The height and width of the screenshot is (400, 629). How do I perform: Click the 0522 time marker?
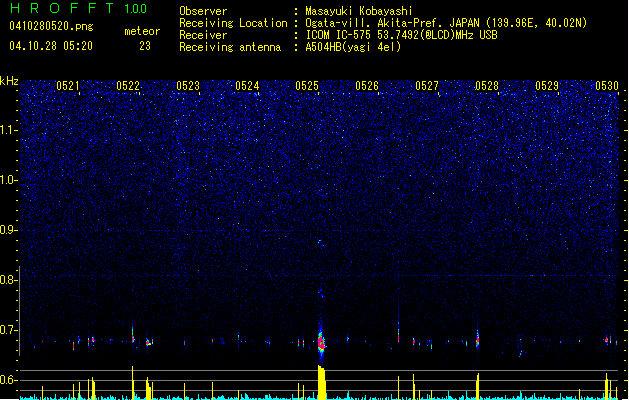128,86
